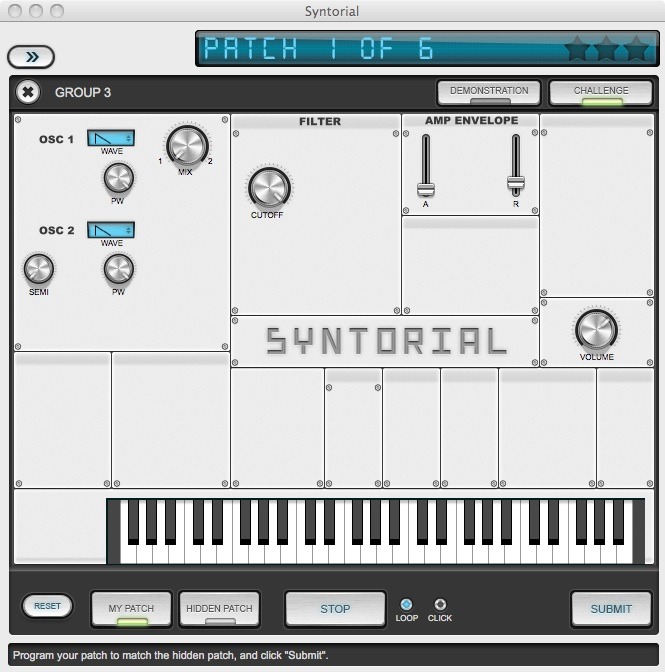Click the Reset button
This screenshot has height=672, width=665.
(x=47, y=606)
